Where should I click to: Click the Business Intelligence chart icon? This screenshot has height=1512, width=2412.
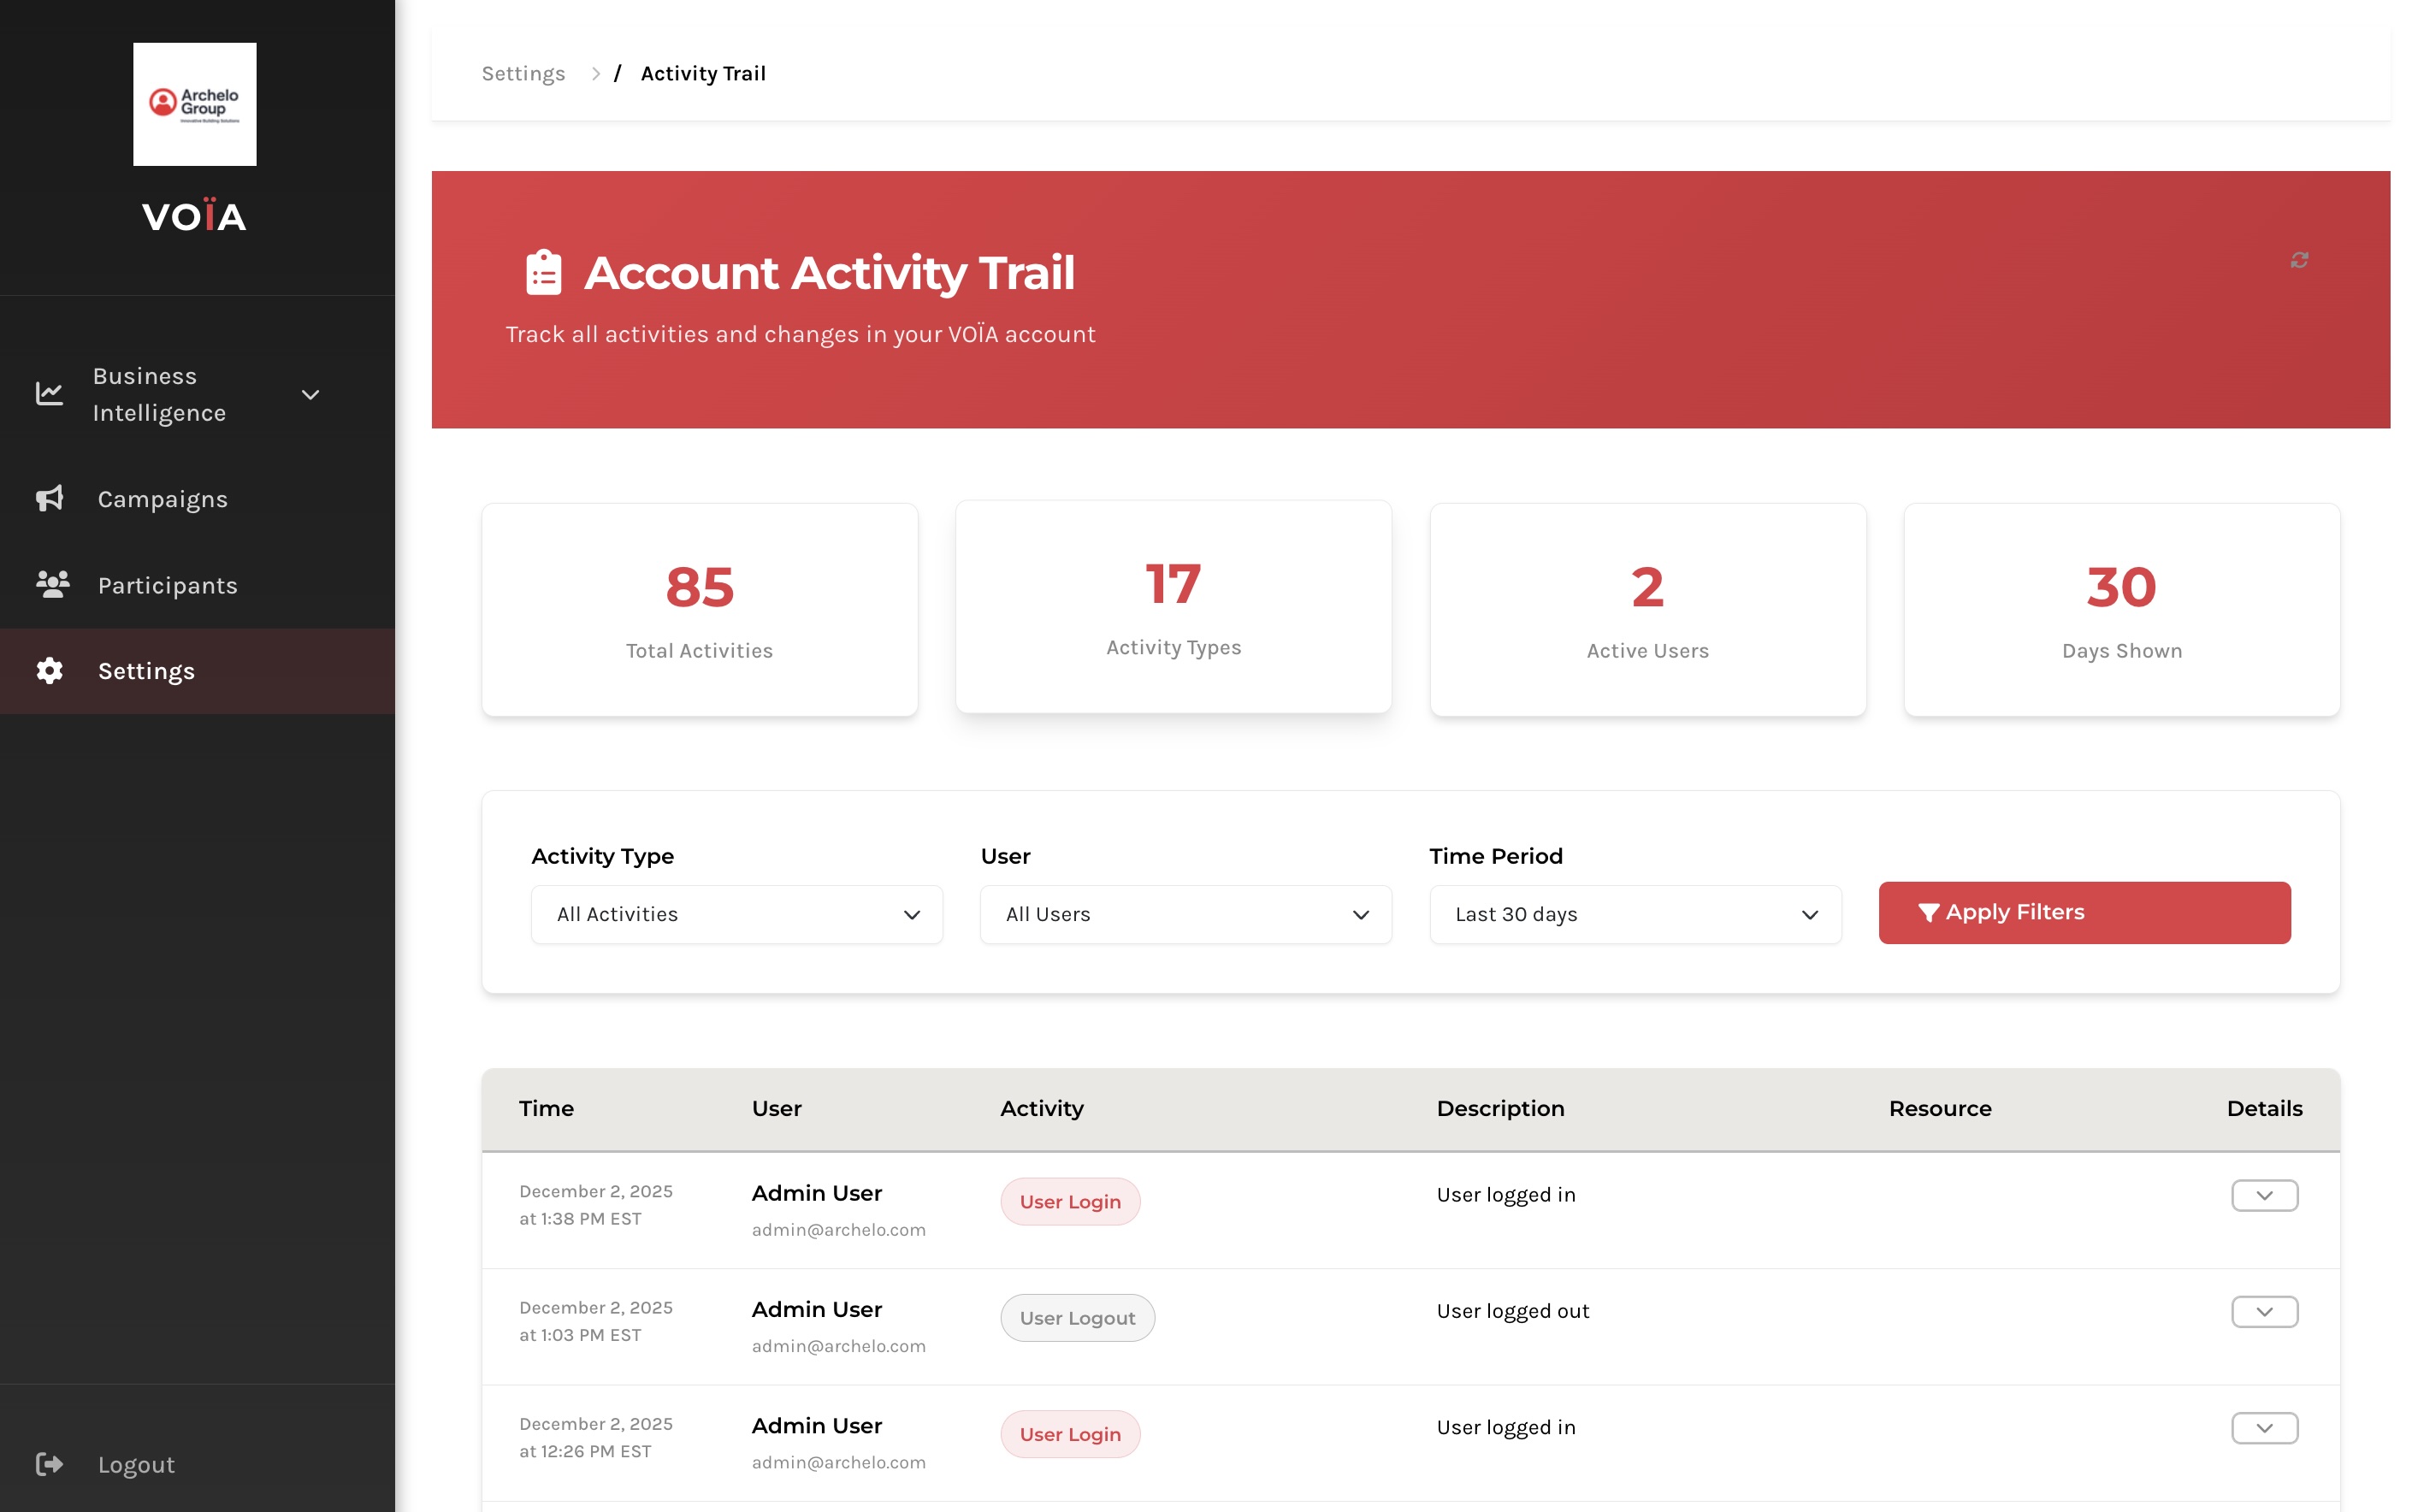click(x=49, y=394)
